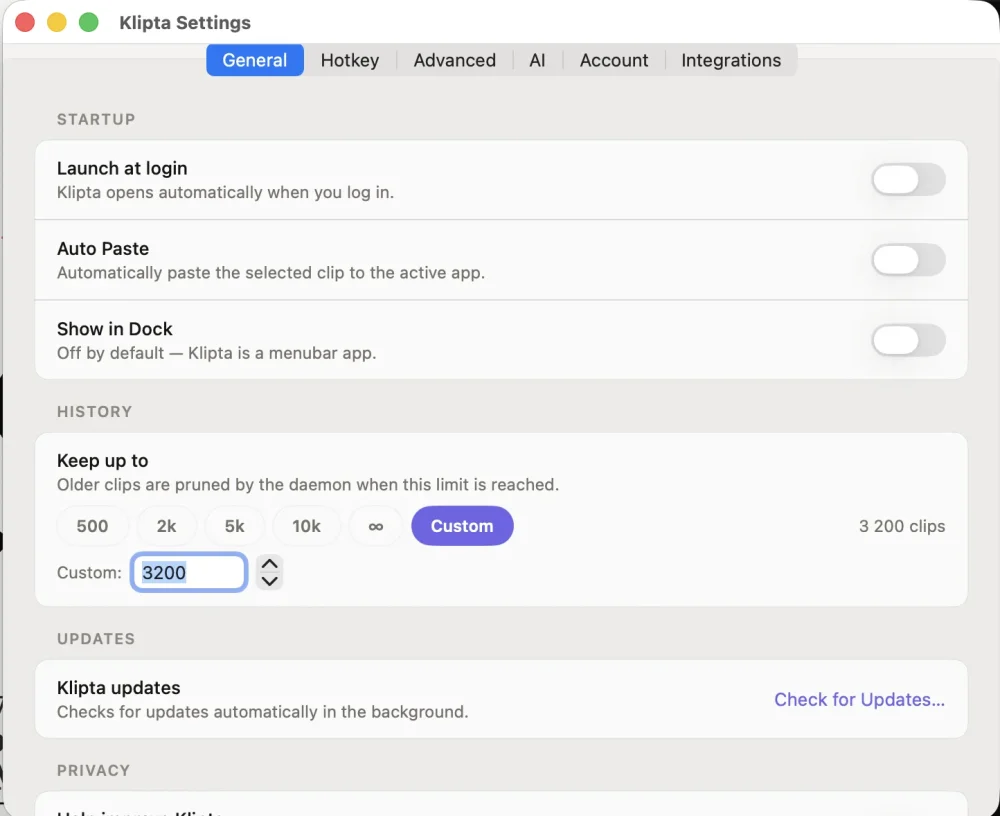Maximize the Klipta Settings window

89,22
